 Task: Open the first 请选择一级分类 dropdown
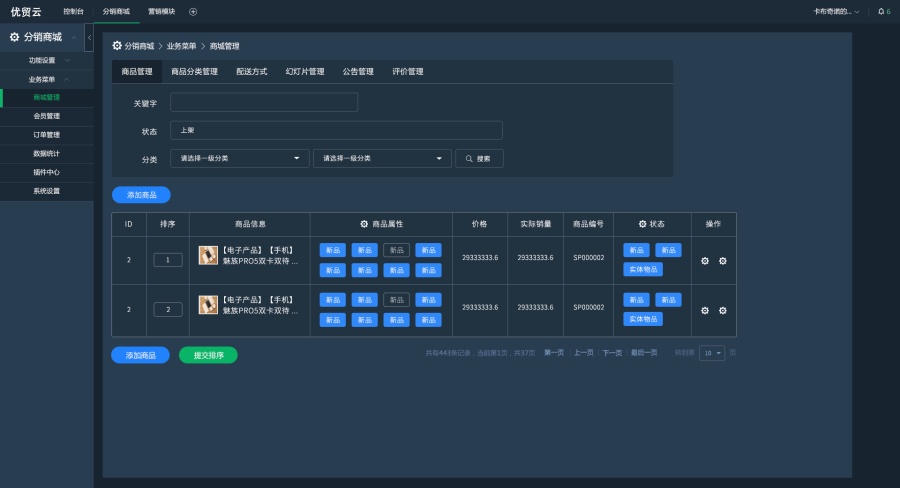(239, 158)
